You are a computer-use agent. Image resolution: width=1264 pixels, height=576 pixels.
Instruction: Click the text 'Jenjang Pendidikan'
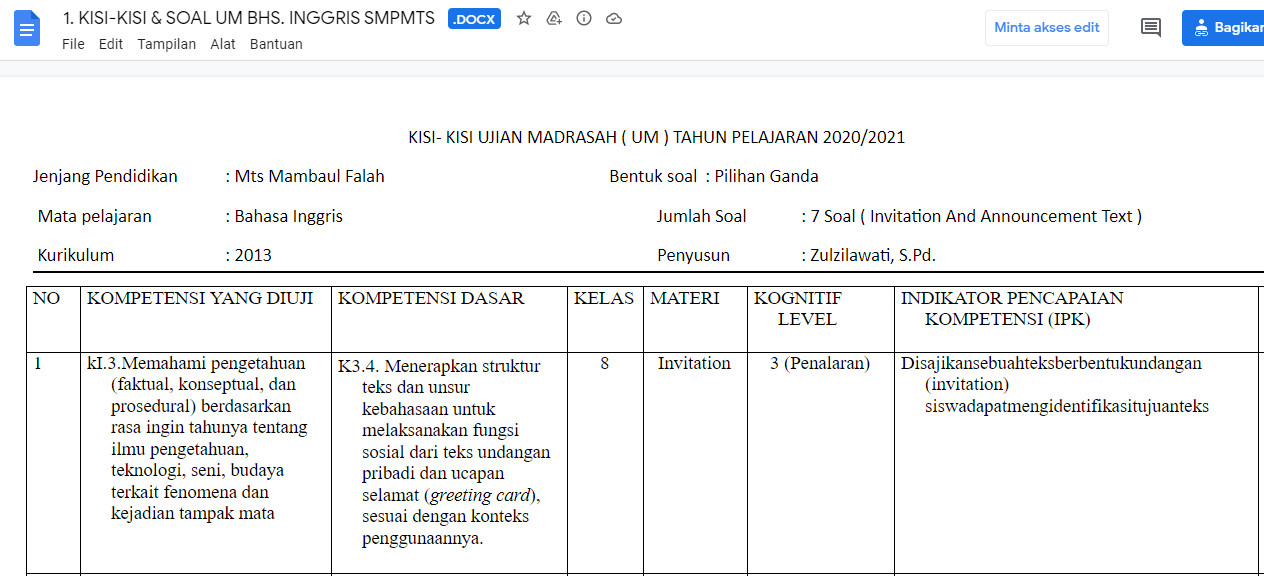(x=105, y=177)
